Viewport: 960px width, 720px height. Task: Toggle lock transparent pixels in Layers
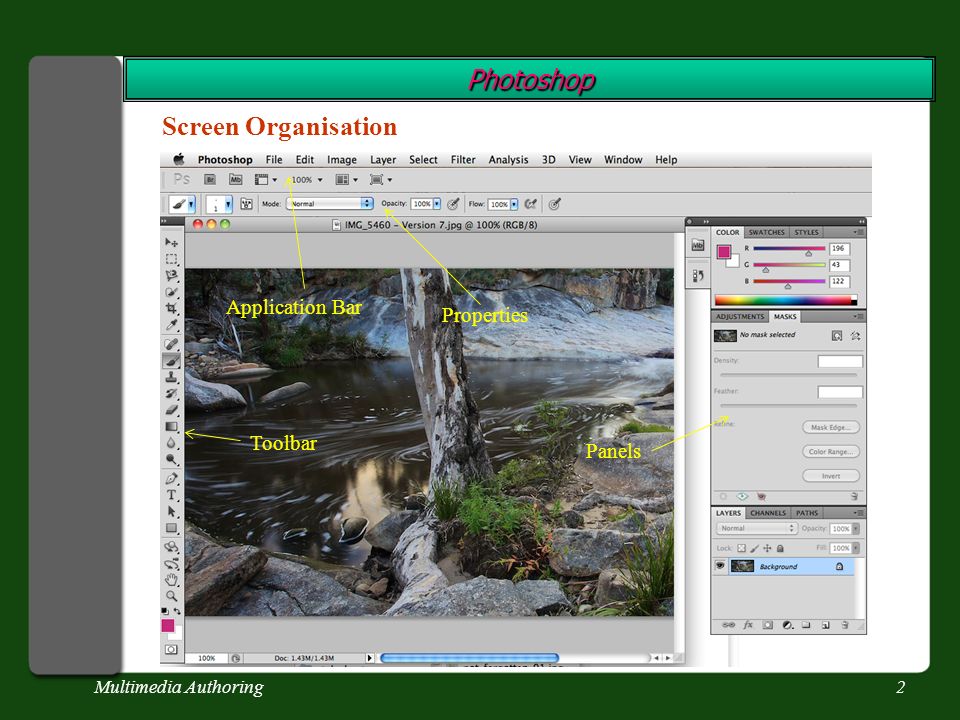point(741,548)
